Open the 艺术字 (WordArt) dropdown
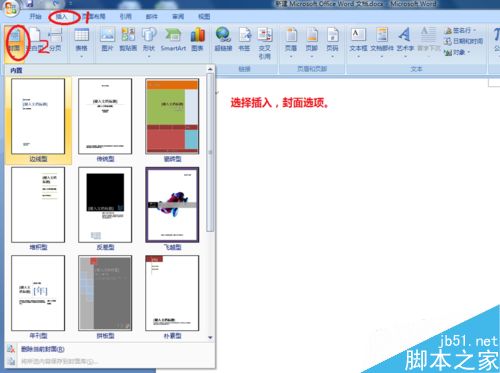The height and width of the screenshot is (373, 500). [405, 43]
